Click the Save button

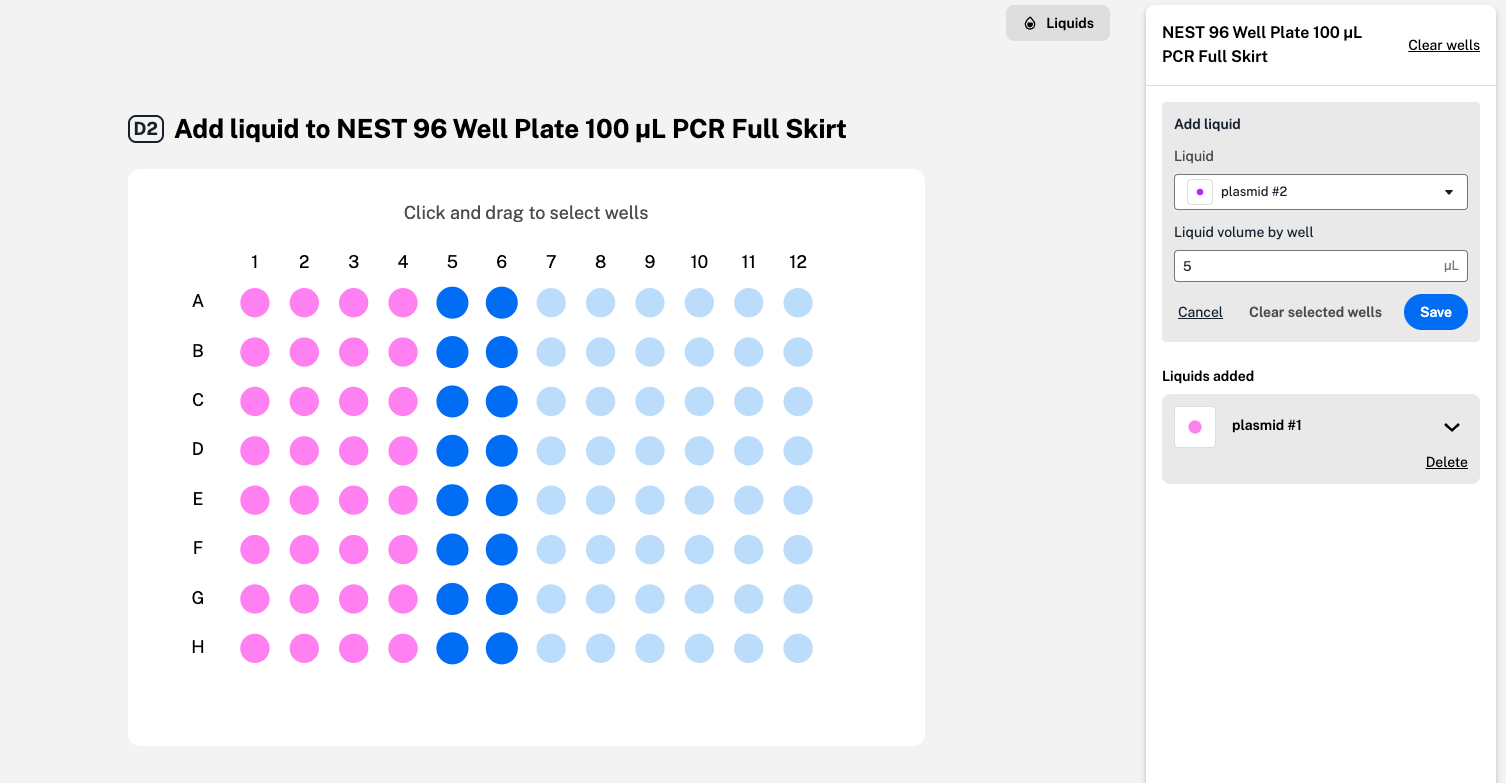1435,312
